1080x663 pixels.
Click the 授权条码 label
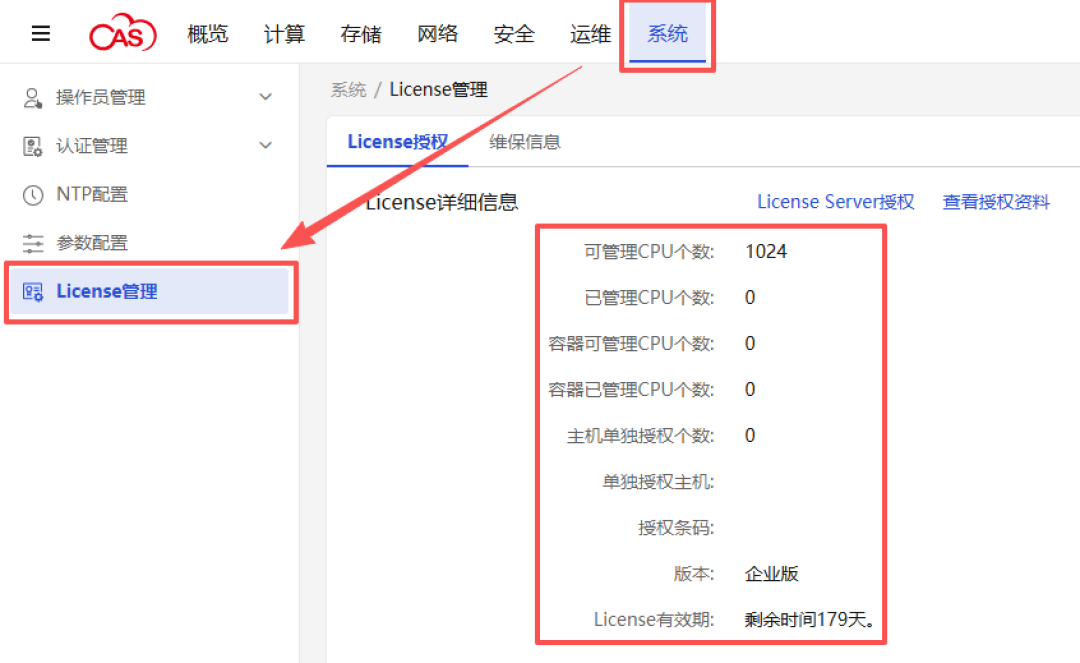676,528
